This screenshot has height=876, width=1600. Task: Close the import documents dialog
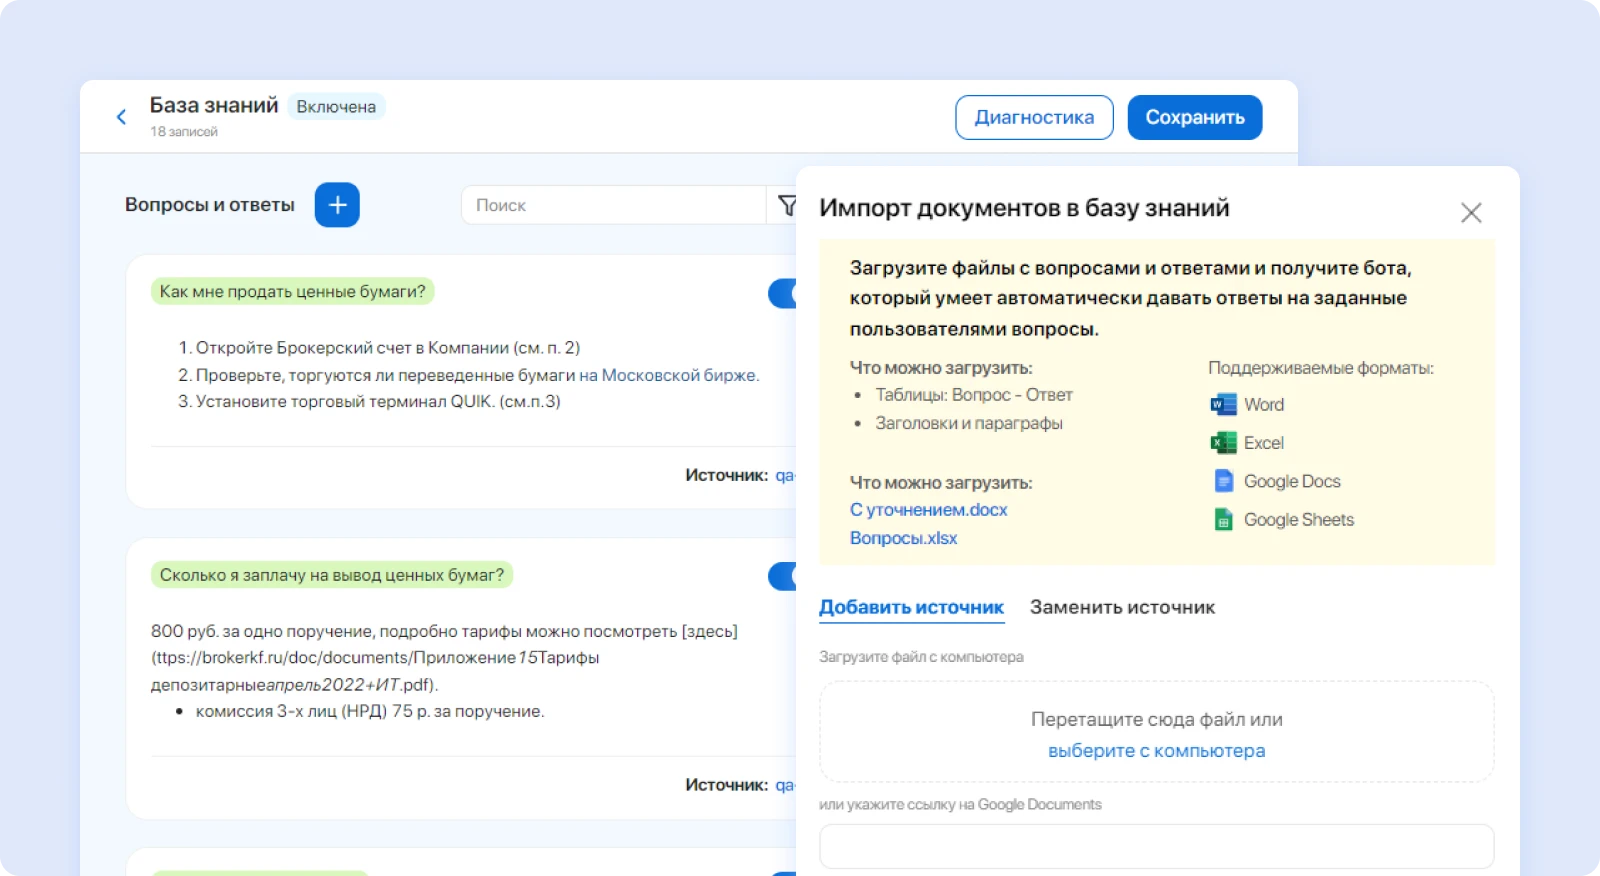[x=1470, y=212]
